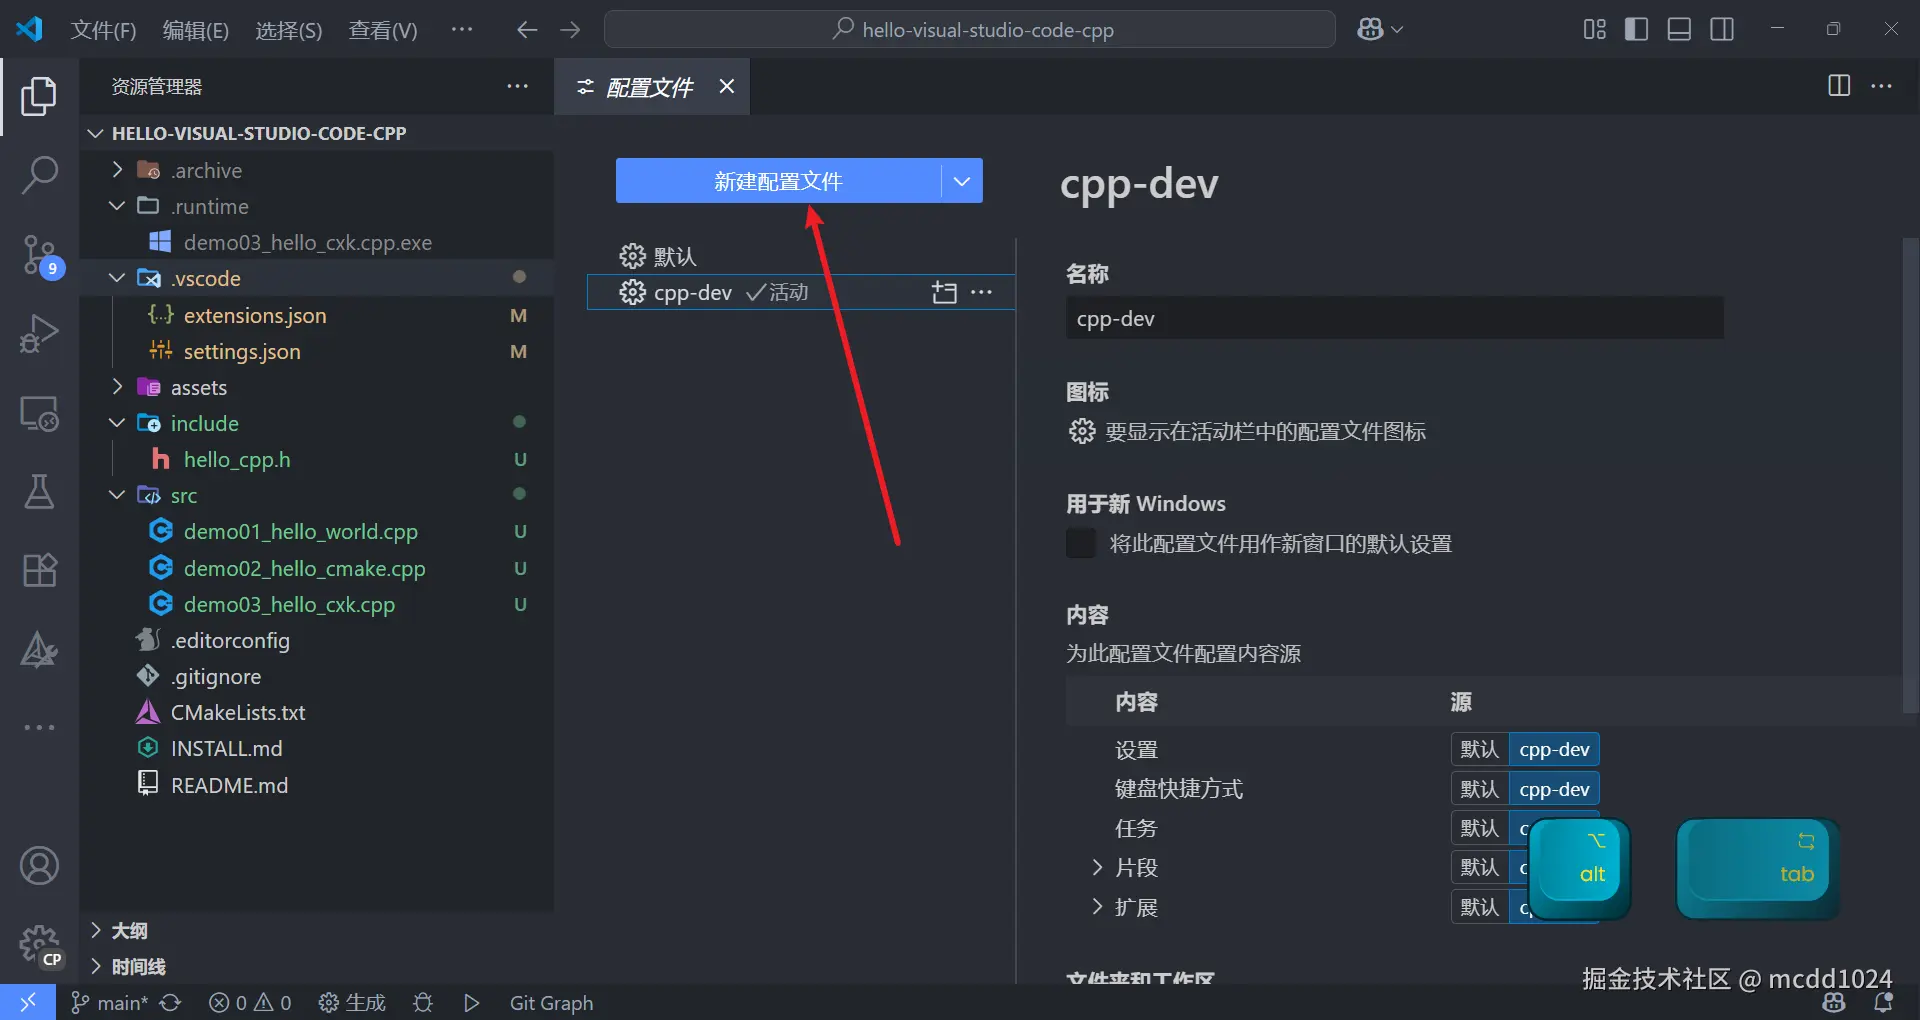Screen dimensions: 1920x1020
Task: Enable using this profile for new windows
Action: [1081, 543]
